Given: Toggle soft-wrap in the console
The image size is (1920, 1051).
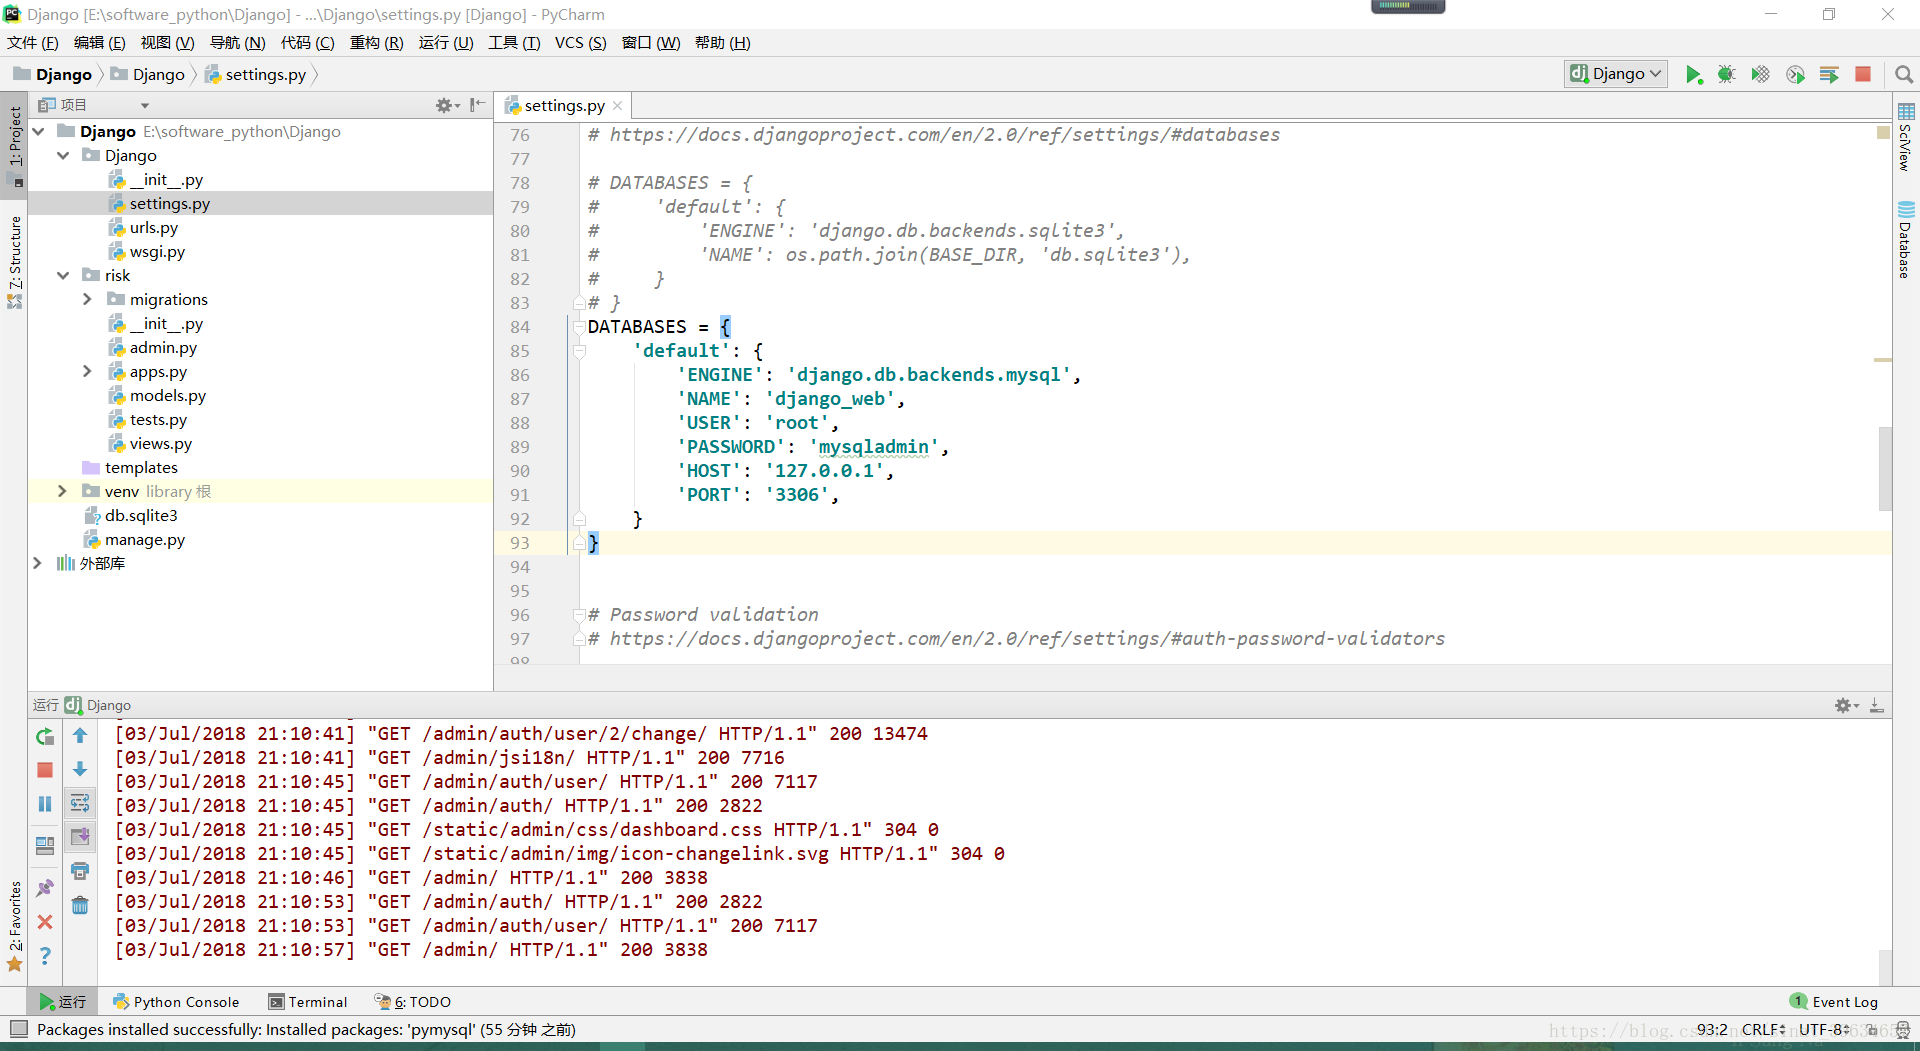Looking at the screenshot, I should 80,803.
